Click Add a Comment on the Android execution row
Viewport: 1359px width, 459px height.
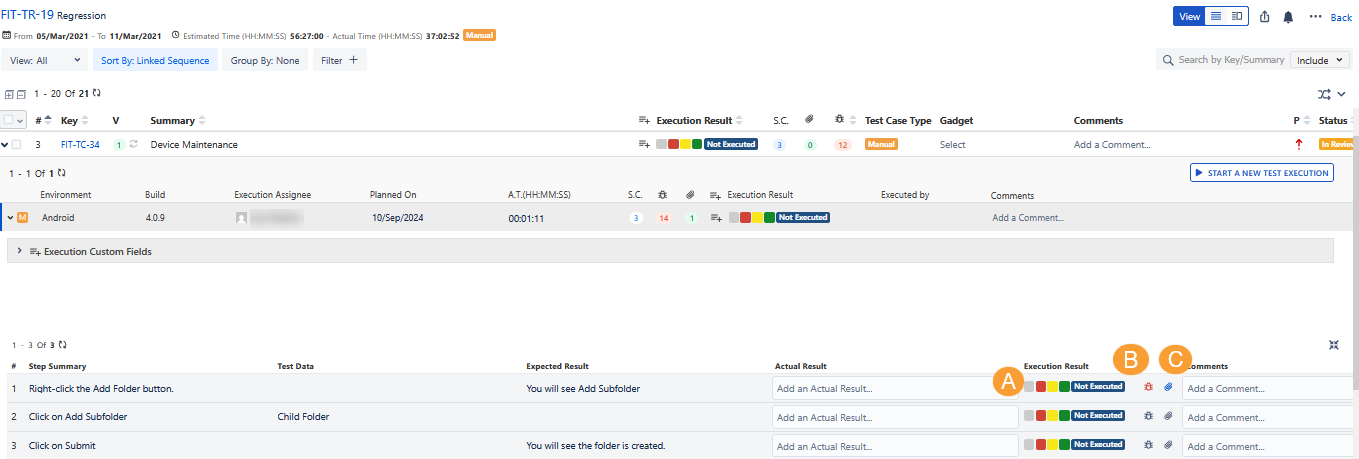(x=1028, y=217)
